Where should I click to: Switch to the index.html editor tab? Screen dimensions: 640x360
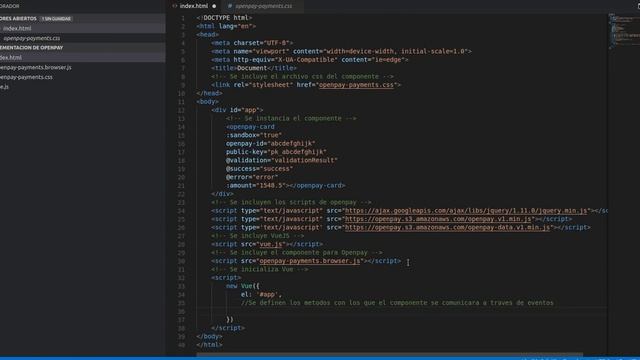pyautogui.click(x=194, y=6)
